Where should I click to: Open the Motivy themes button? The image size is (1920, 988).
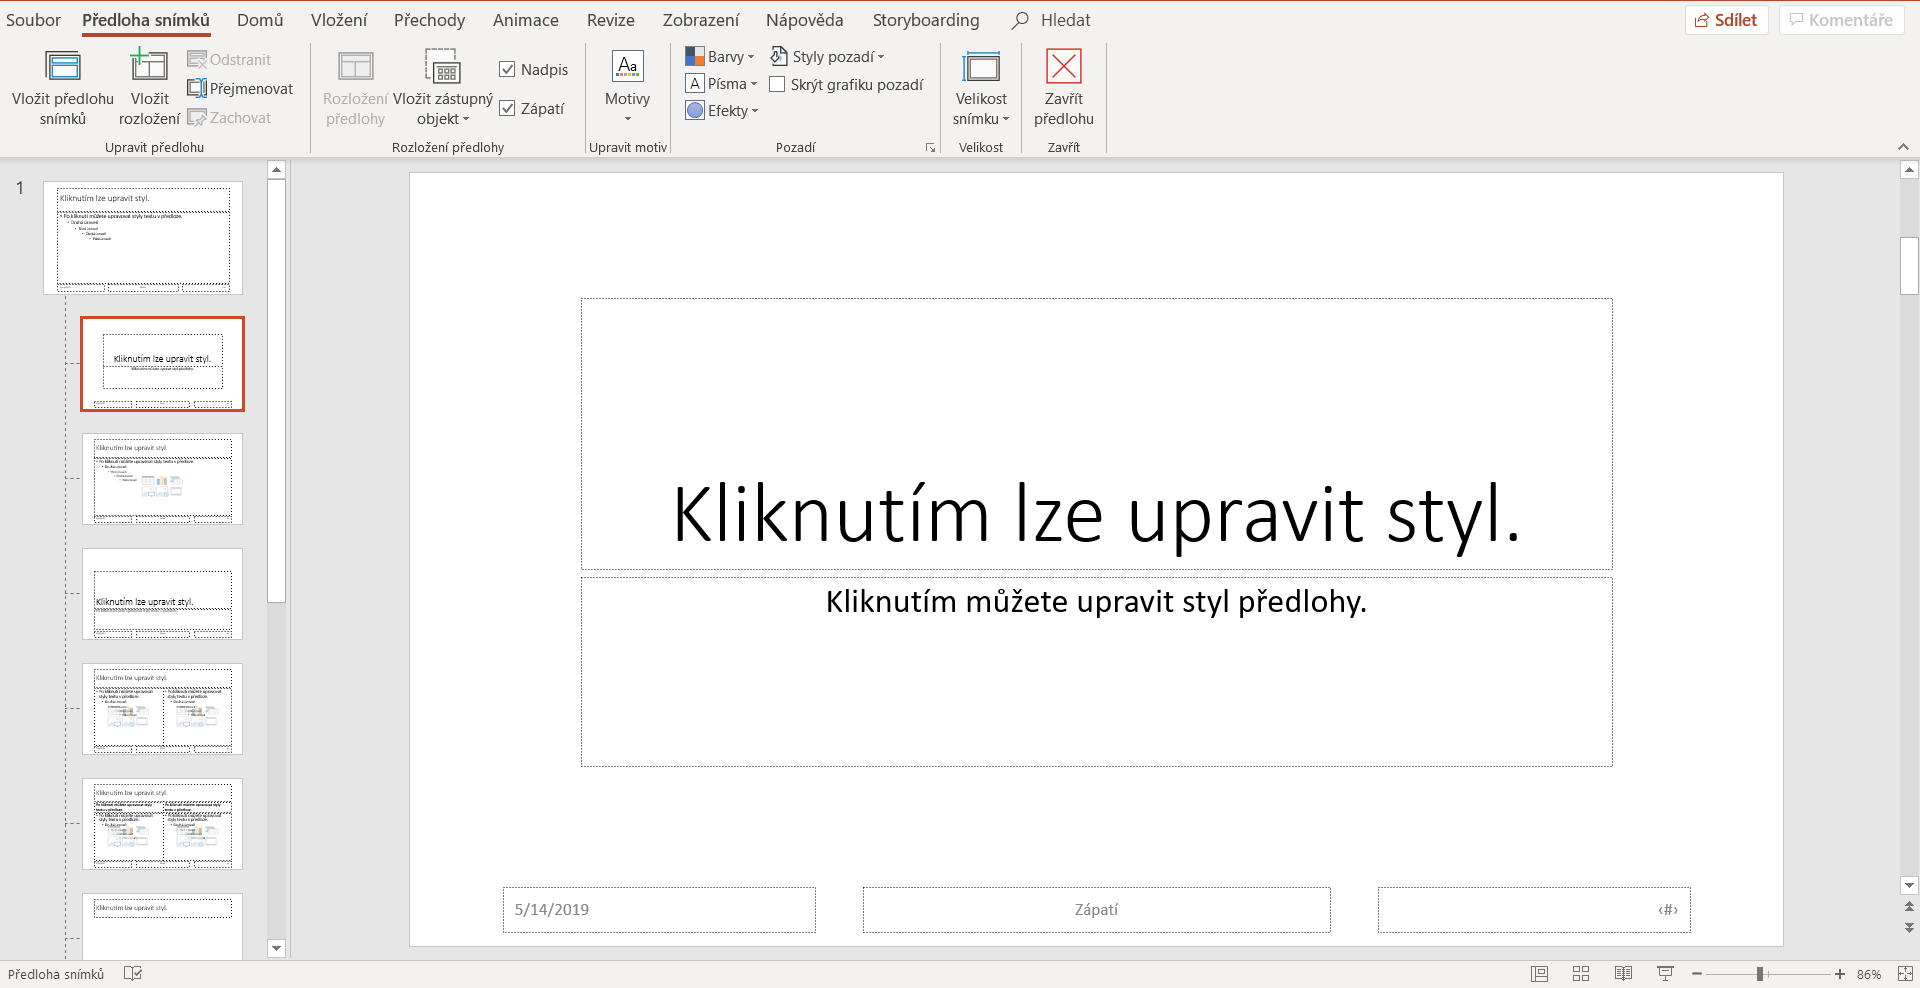click(627, 85)
